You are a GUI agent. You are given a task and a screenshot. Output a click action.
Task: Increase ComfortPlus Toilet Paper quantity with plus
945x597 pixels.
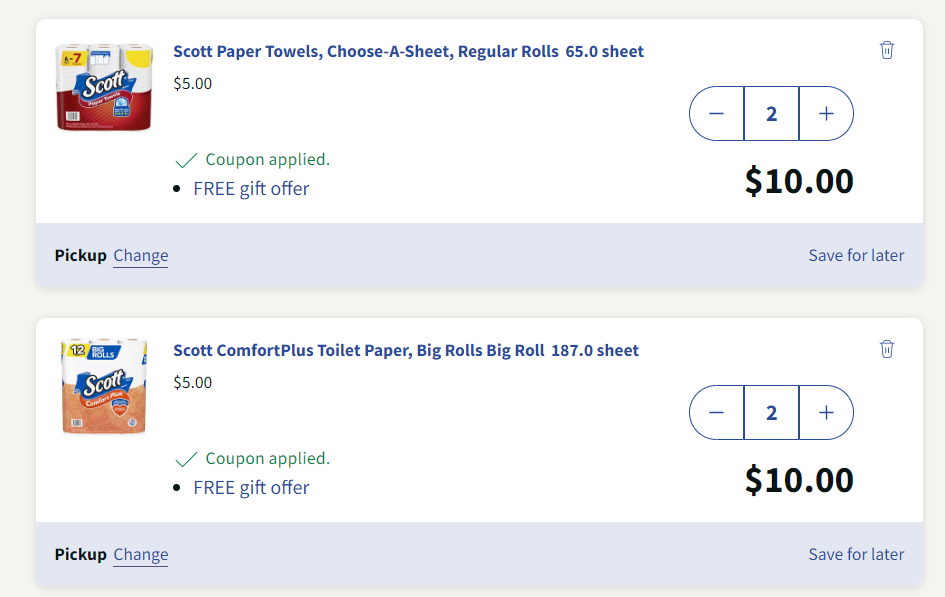(826, 413)
